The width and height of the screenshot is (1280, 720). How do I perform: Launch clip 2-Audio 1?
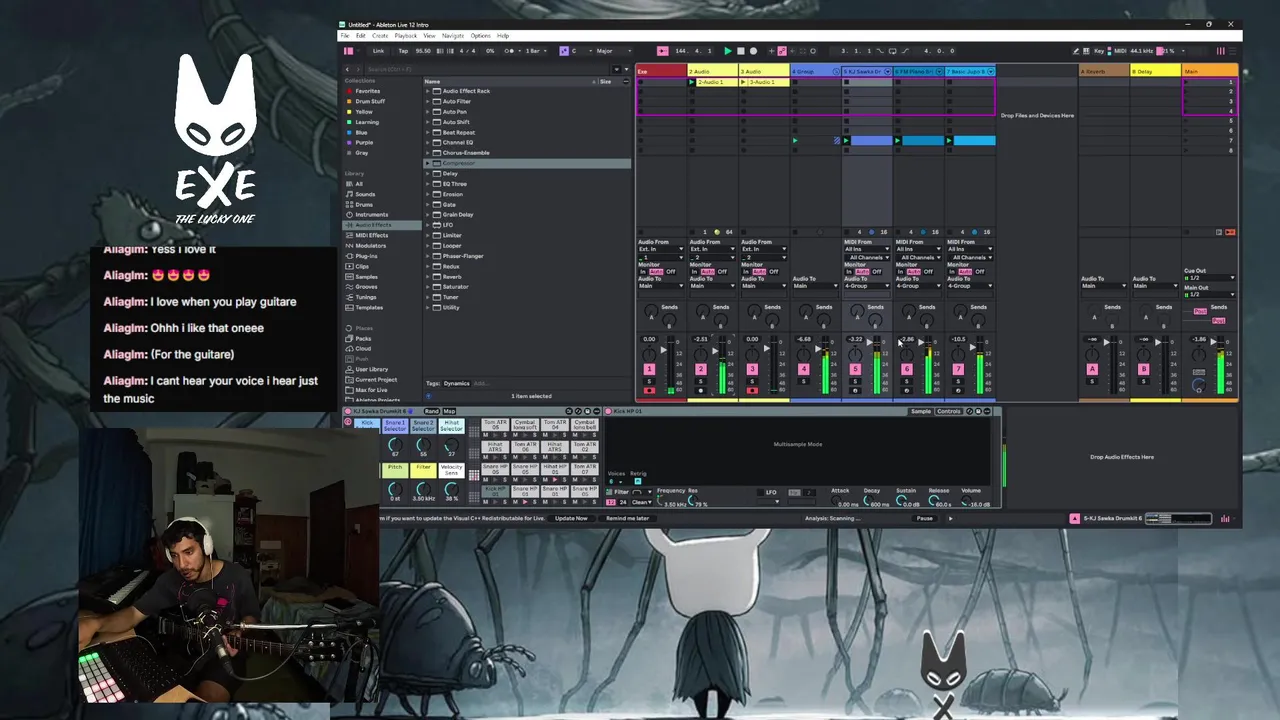tap(692, 82)
